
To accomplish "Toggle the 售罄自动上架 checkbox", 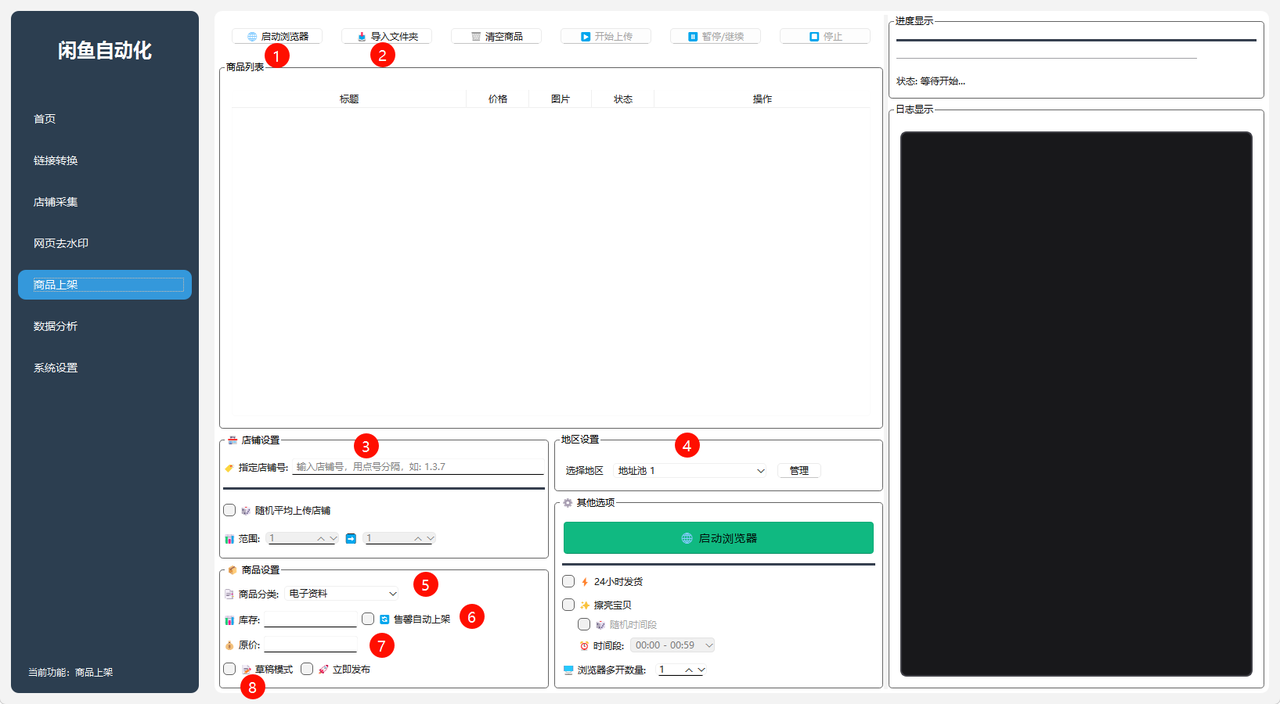I will [368, 619].
